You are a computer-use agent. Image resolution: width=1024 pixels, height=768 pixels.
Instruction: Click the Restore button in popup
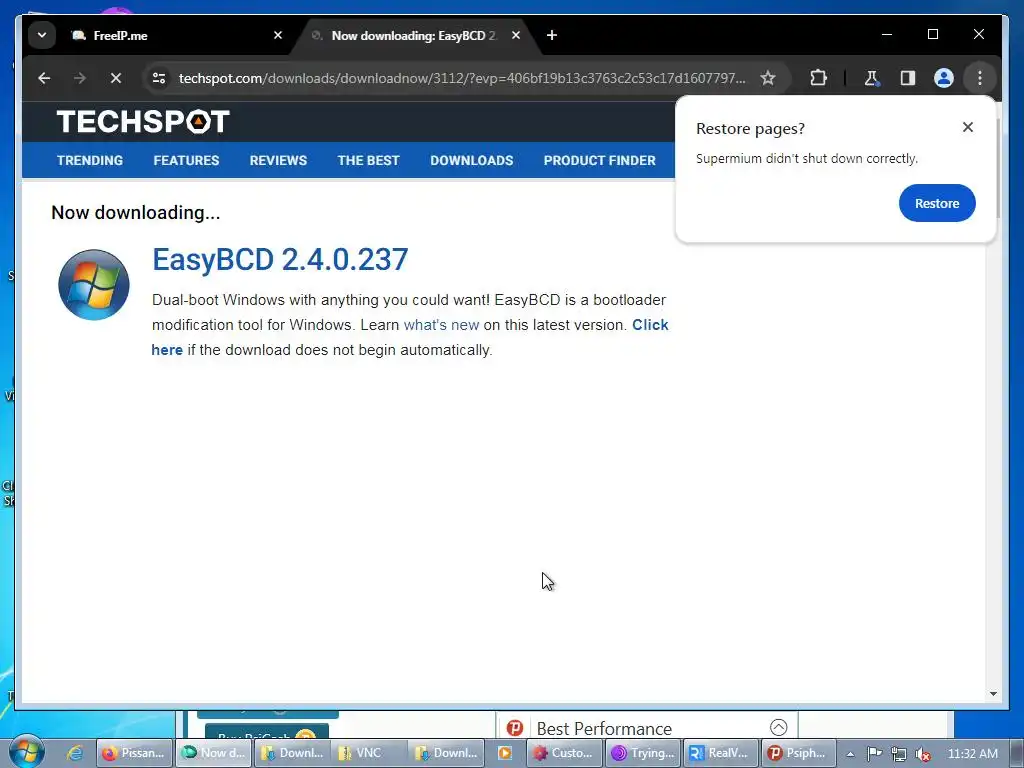click(936, 203)
